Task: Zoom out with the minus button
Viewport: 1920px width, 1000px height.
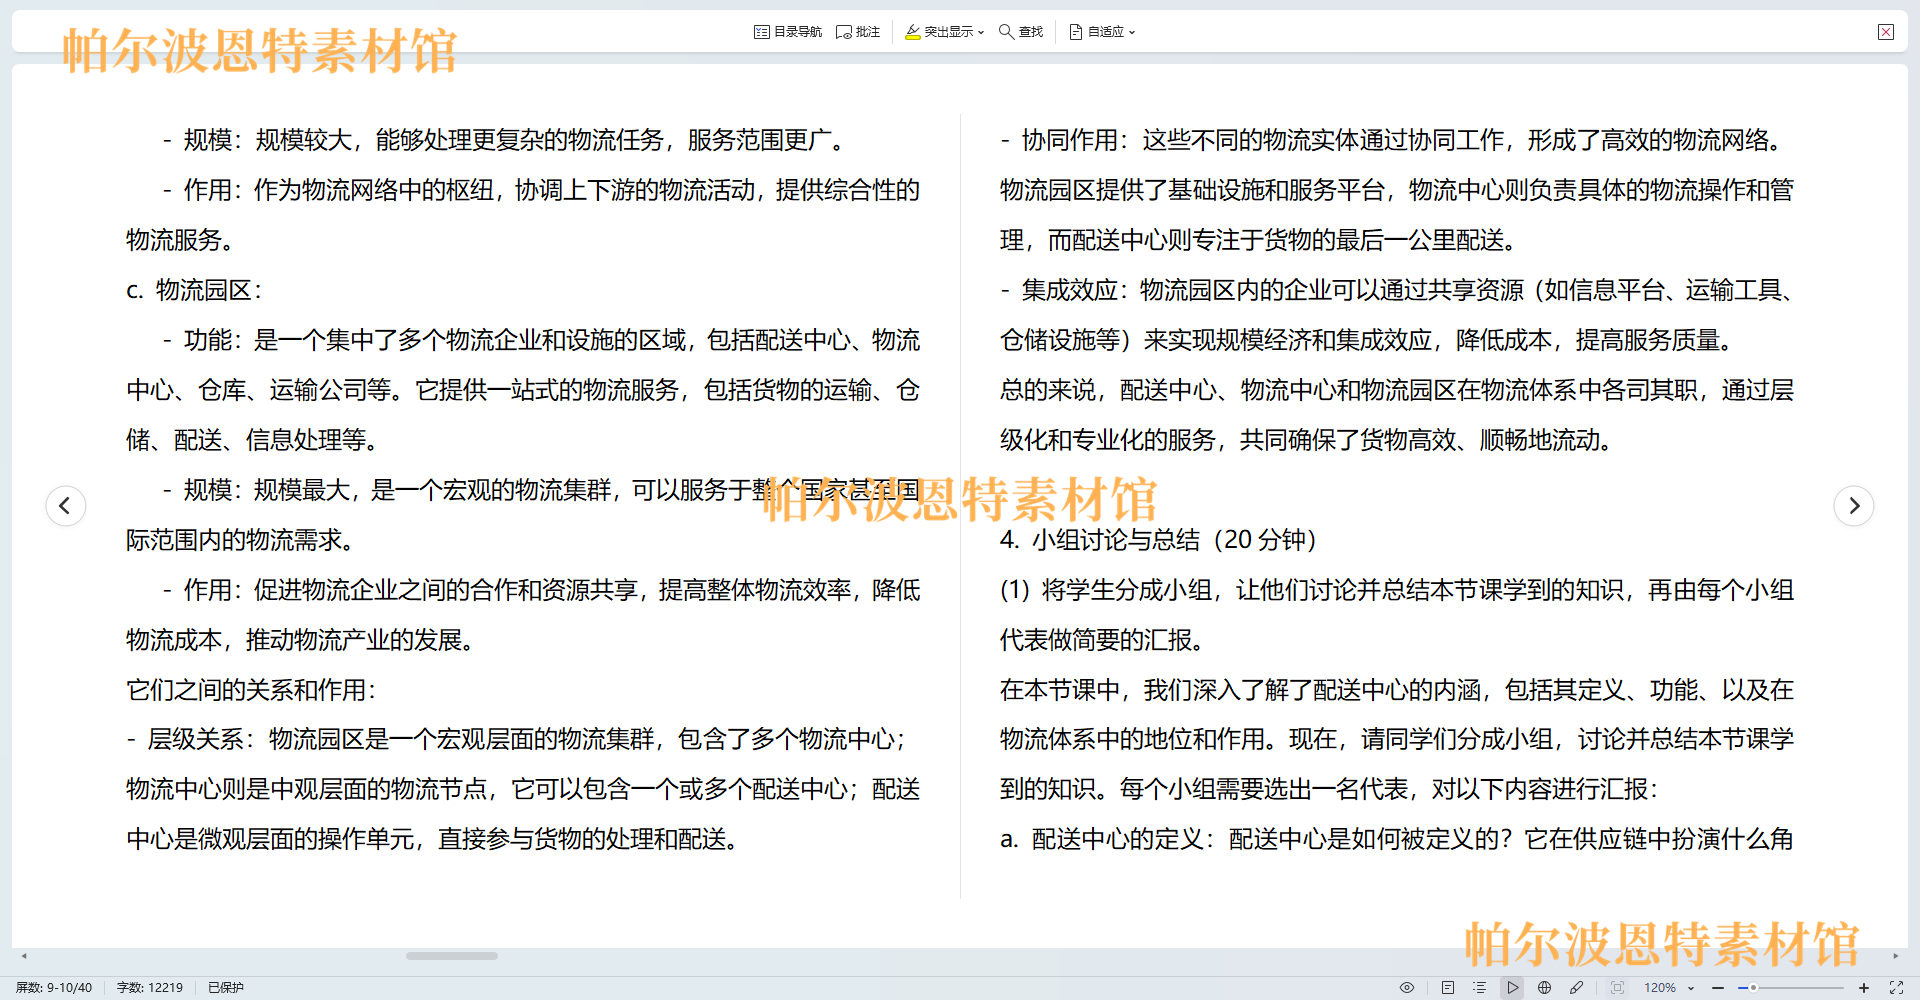Action: [1718, 987]
